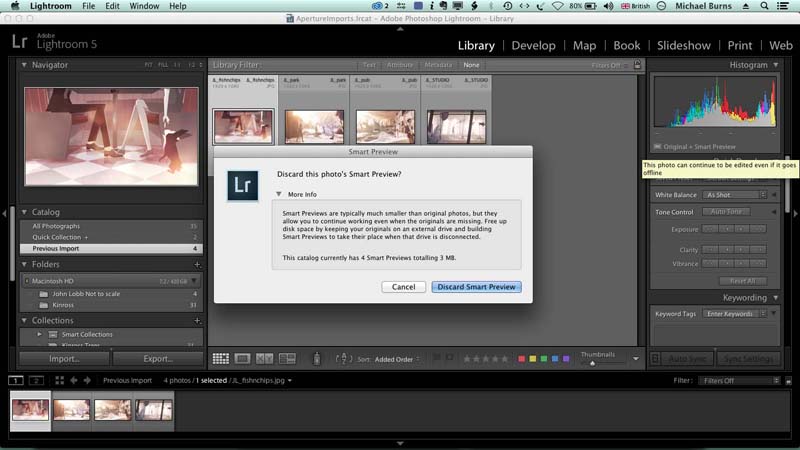Open grid shortcut icon in filmstrip bar
800x450 pixels.
pos(60,380)
